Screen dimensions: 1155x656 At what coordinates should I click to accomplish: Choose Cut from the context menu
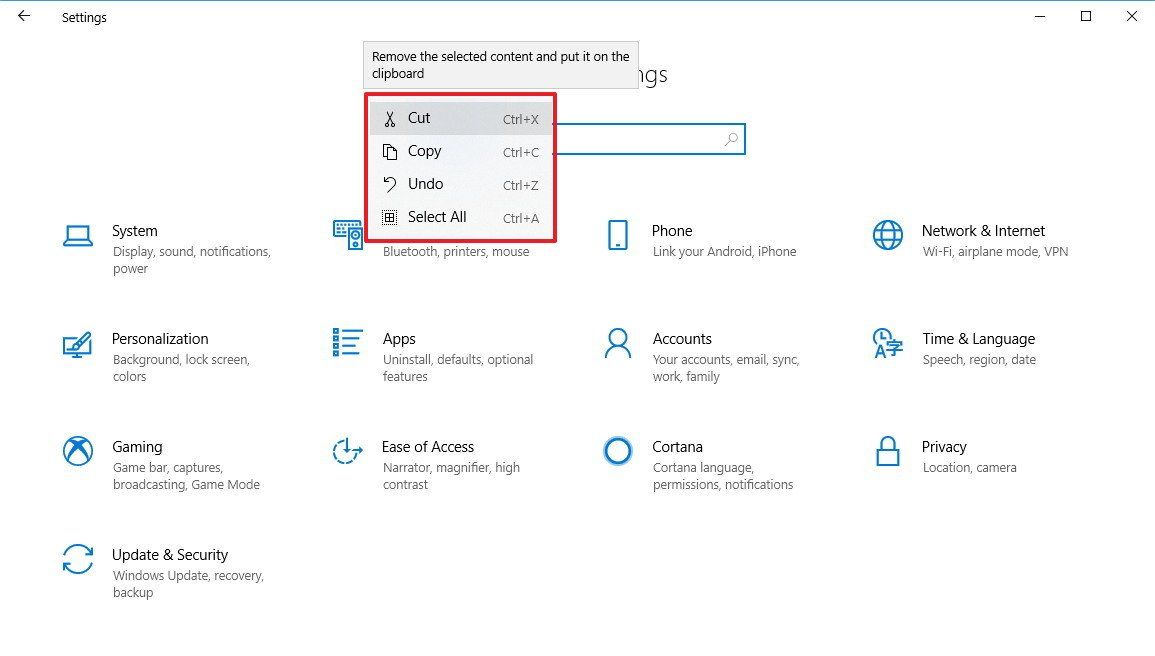[x=419, y=118]
